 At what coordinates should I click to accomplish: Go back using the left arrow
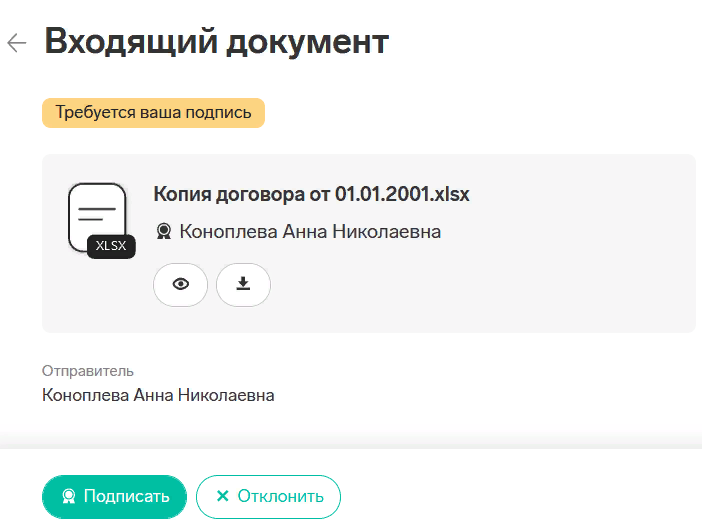point(17,43)
